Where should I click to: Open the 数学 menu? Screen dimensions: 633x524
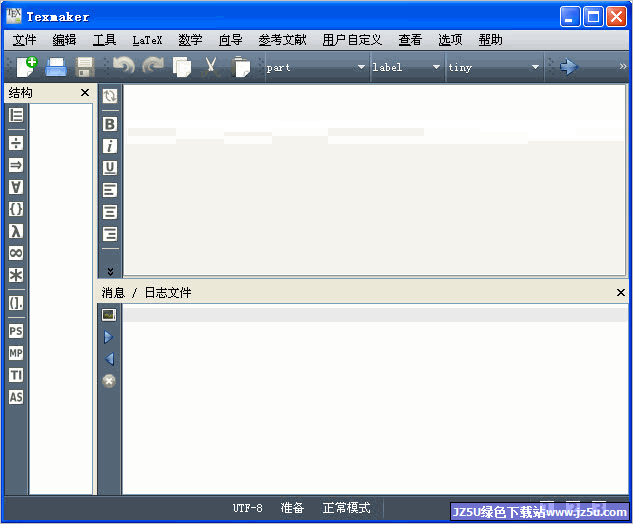tap(190, 40)
